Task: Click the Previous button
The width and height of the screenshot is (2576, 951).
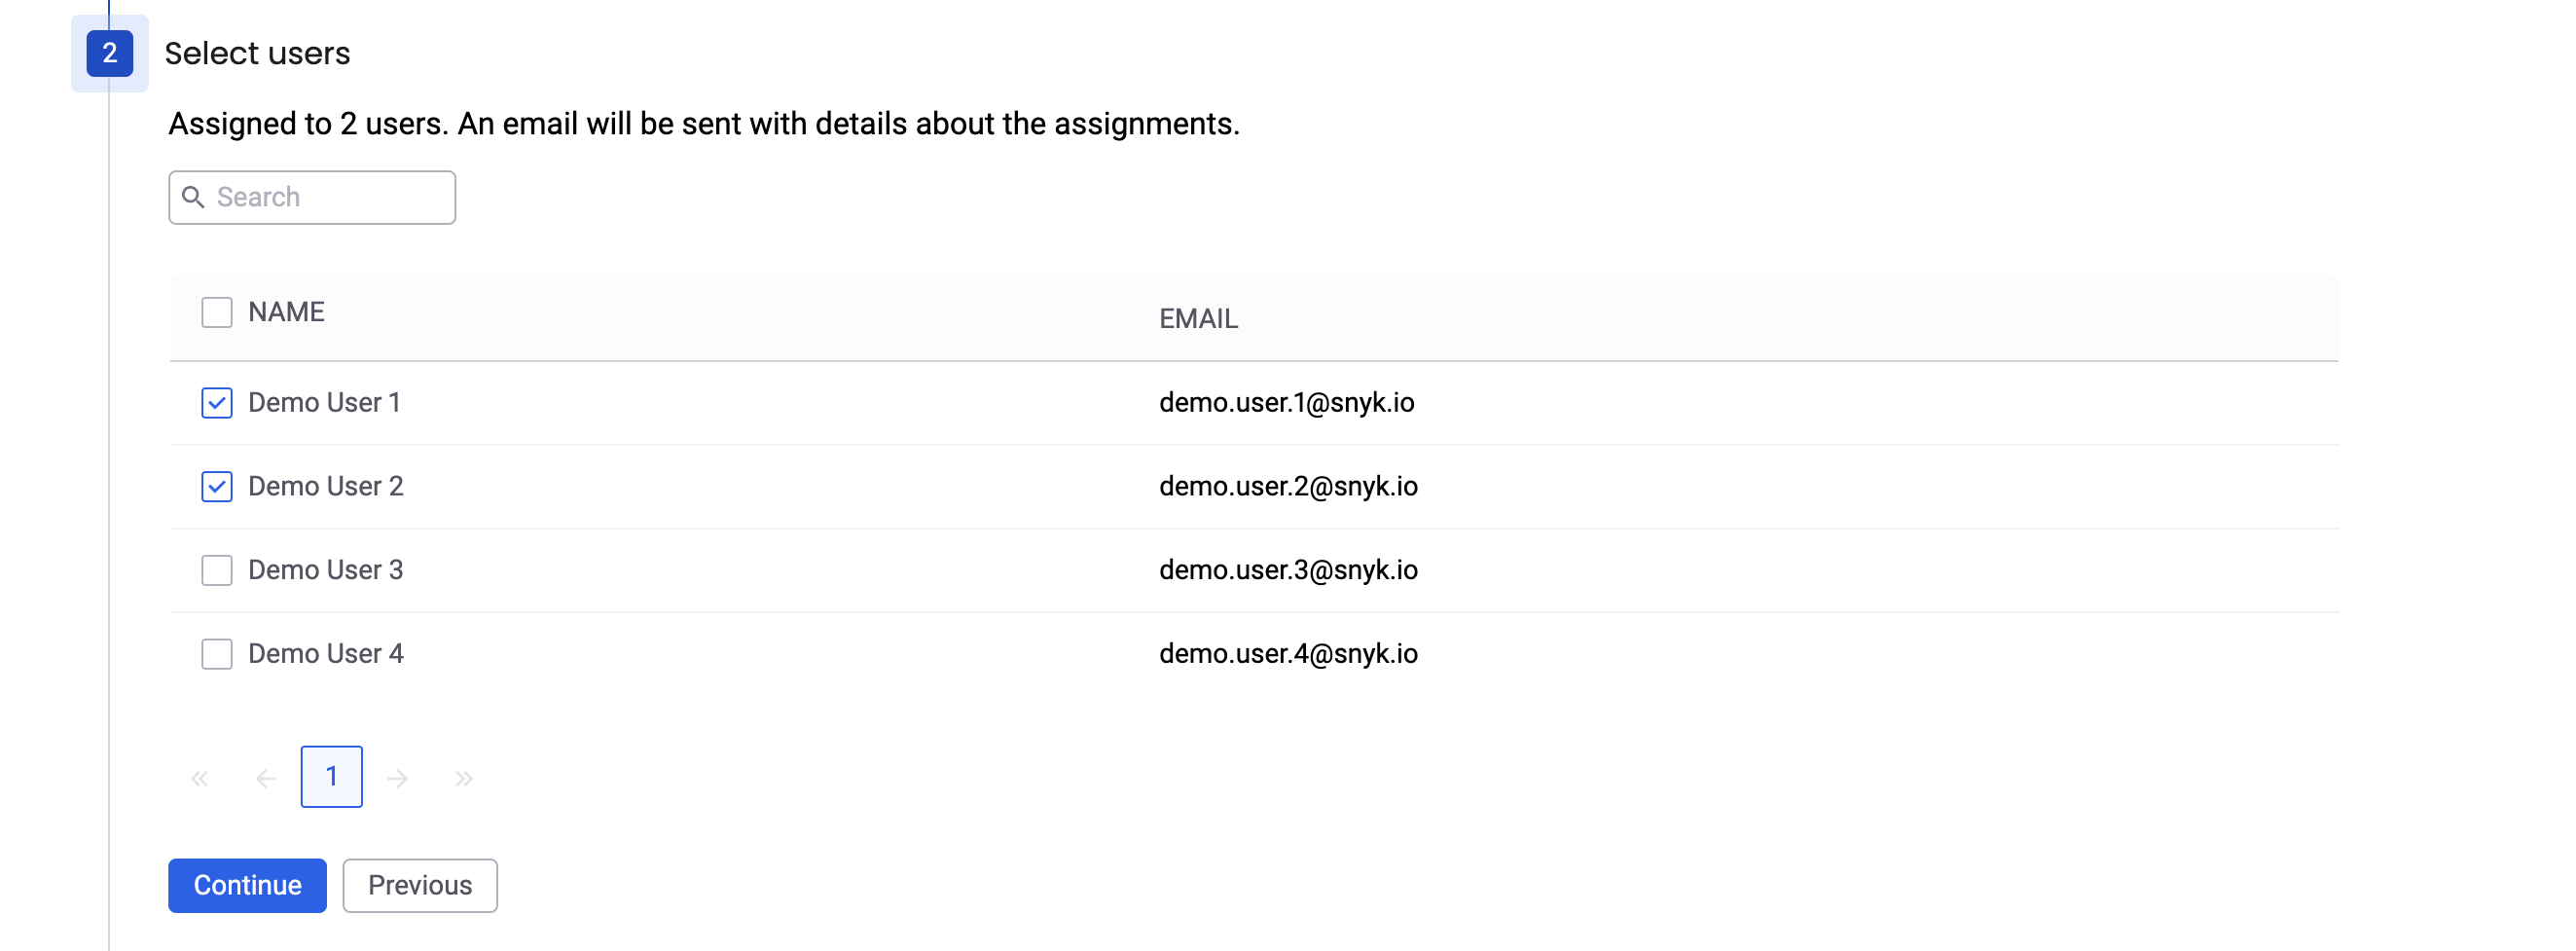Action: [x=420, y=885]
